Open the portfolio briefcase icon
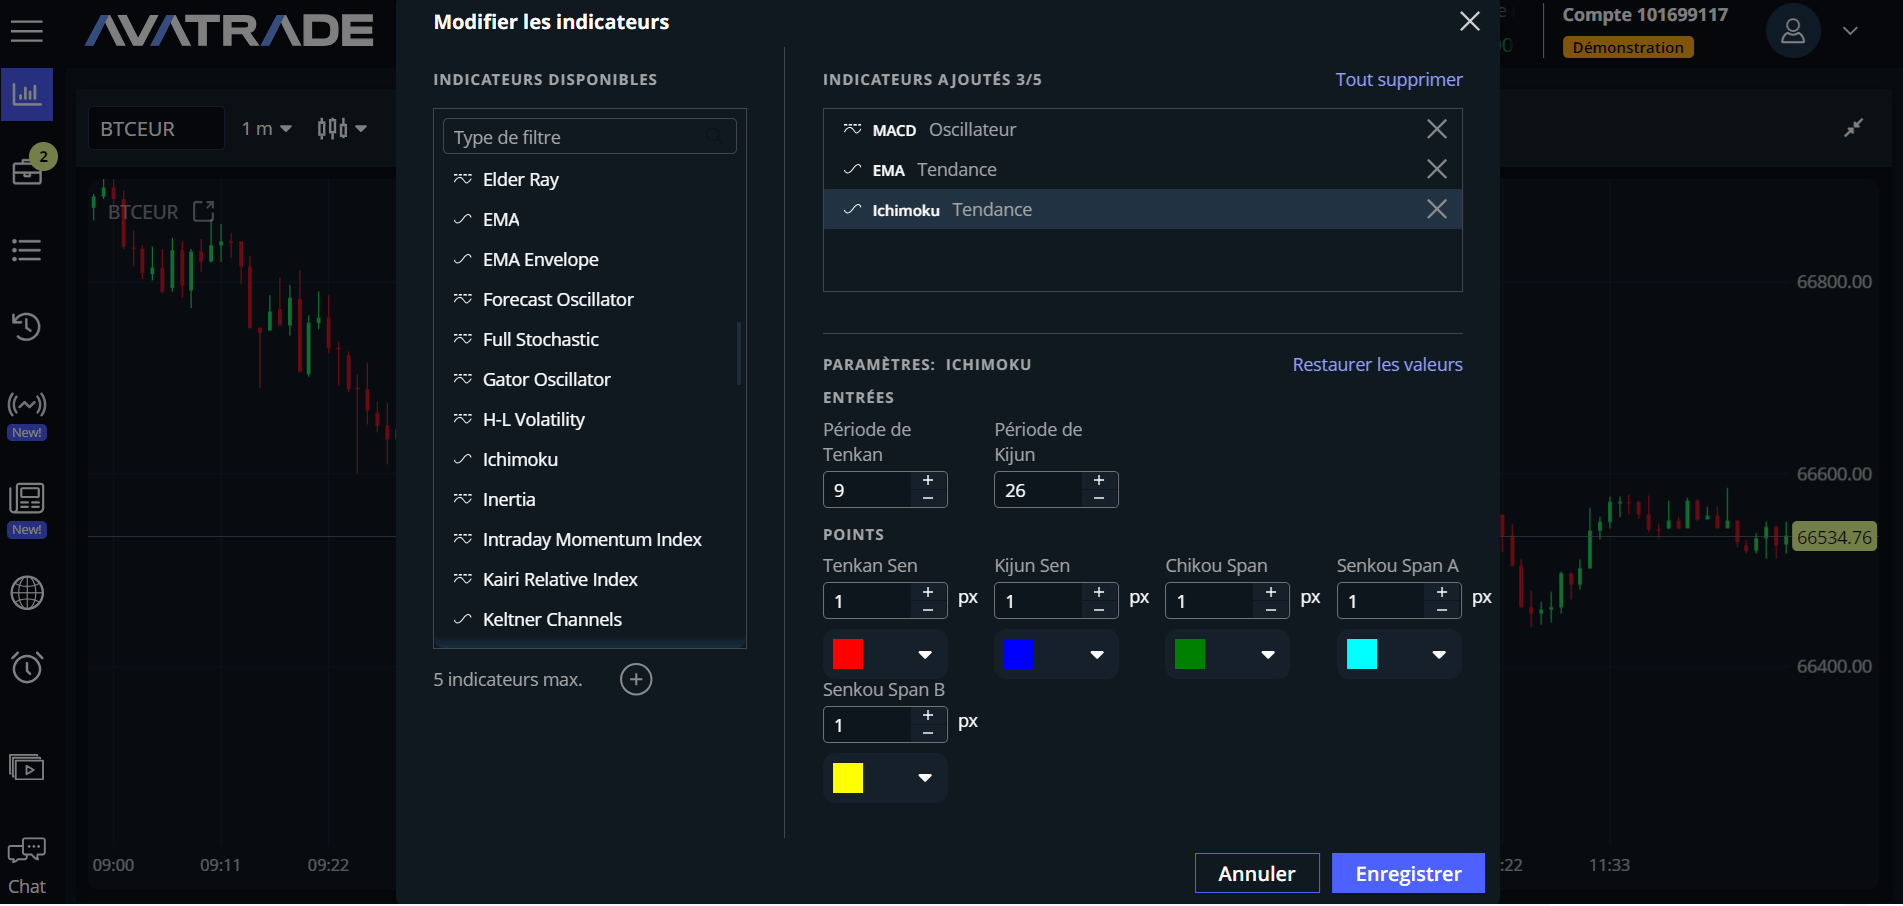The height and width of the screenshot is (906, 1903). pos(27,172)
